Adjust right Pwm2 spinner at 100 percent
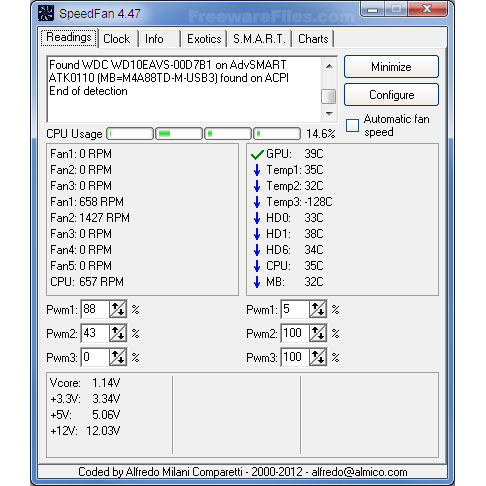The width and height of the screenshot is (486, 486). [x=318, y=334]
